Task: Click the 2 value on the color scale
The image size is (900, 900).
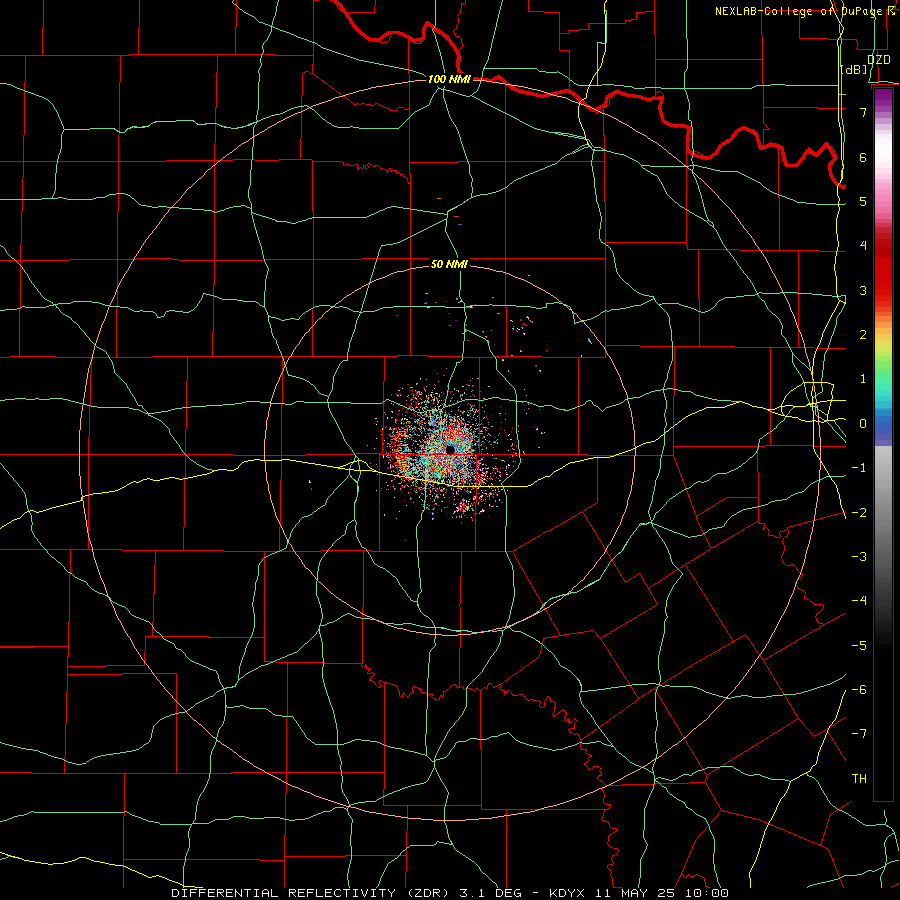Action: point(863,334)
